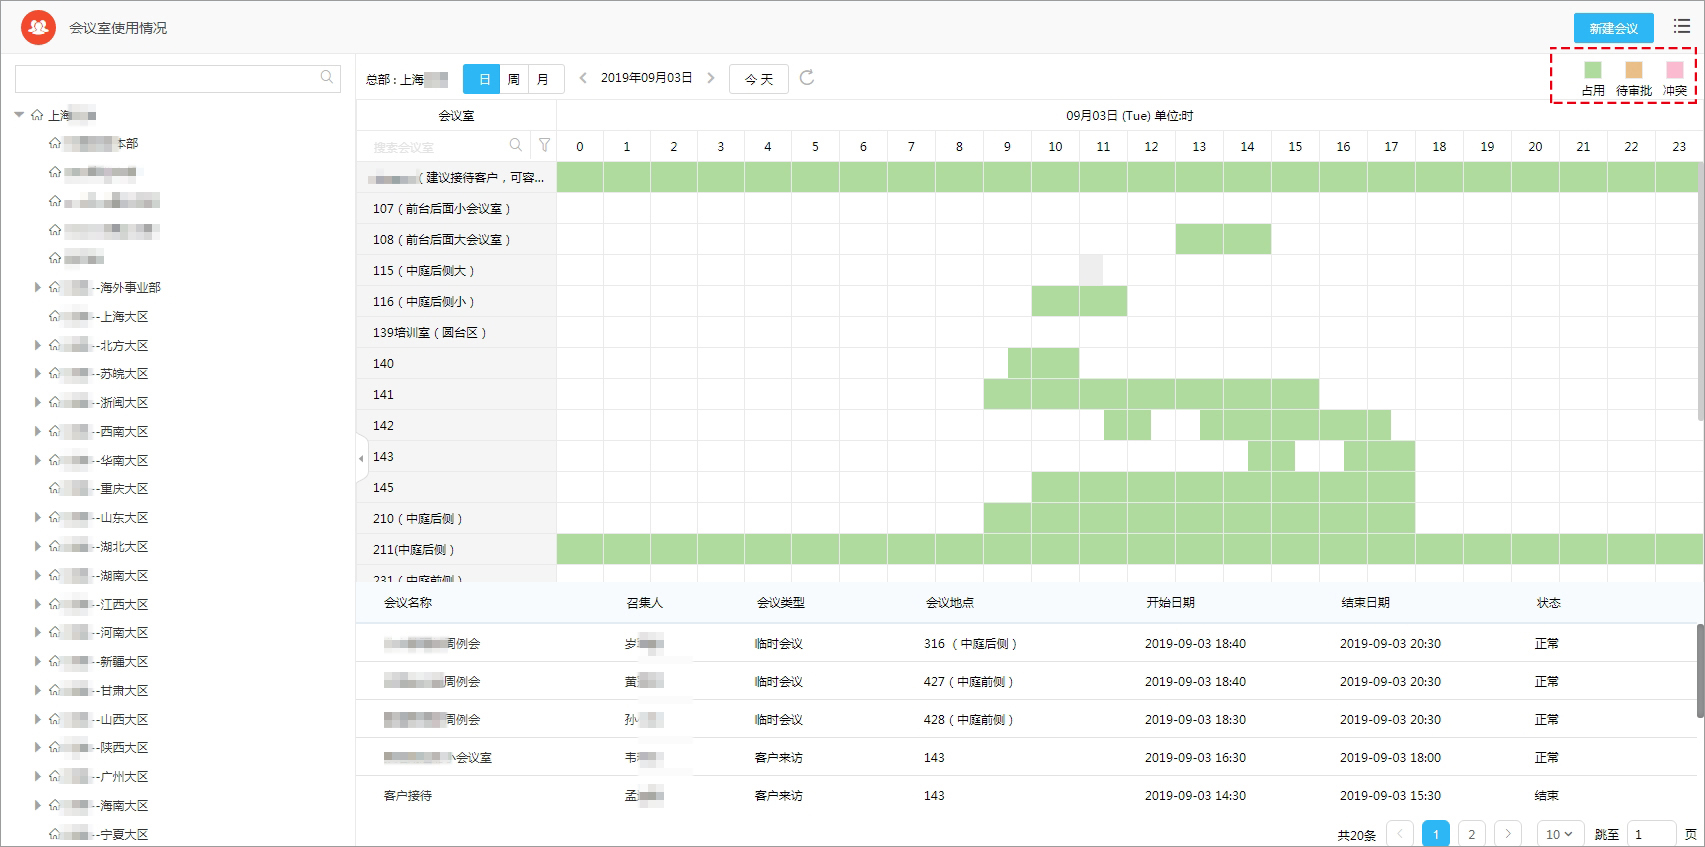Go to page 2 in pagination
The image size is (1705, 847).
click(x=1471, y=834)
